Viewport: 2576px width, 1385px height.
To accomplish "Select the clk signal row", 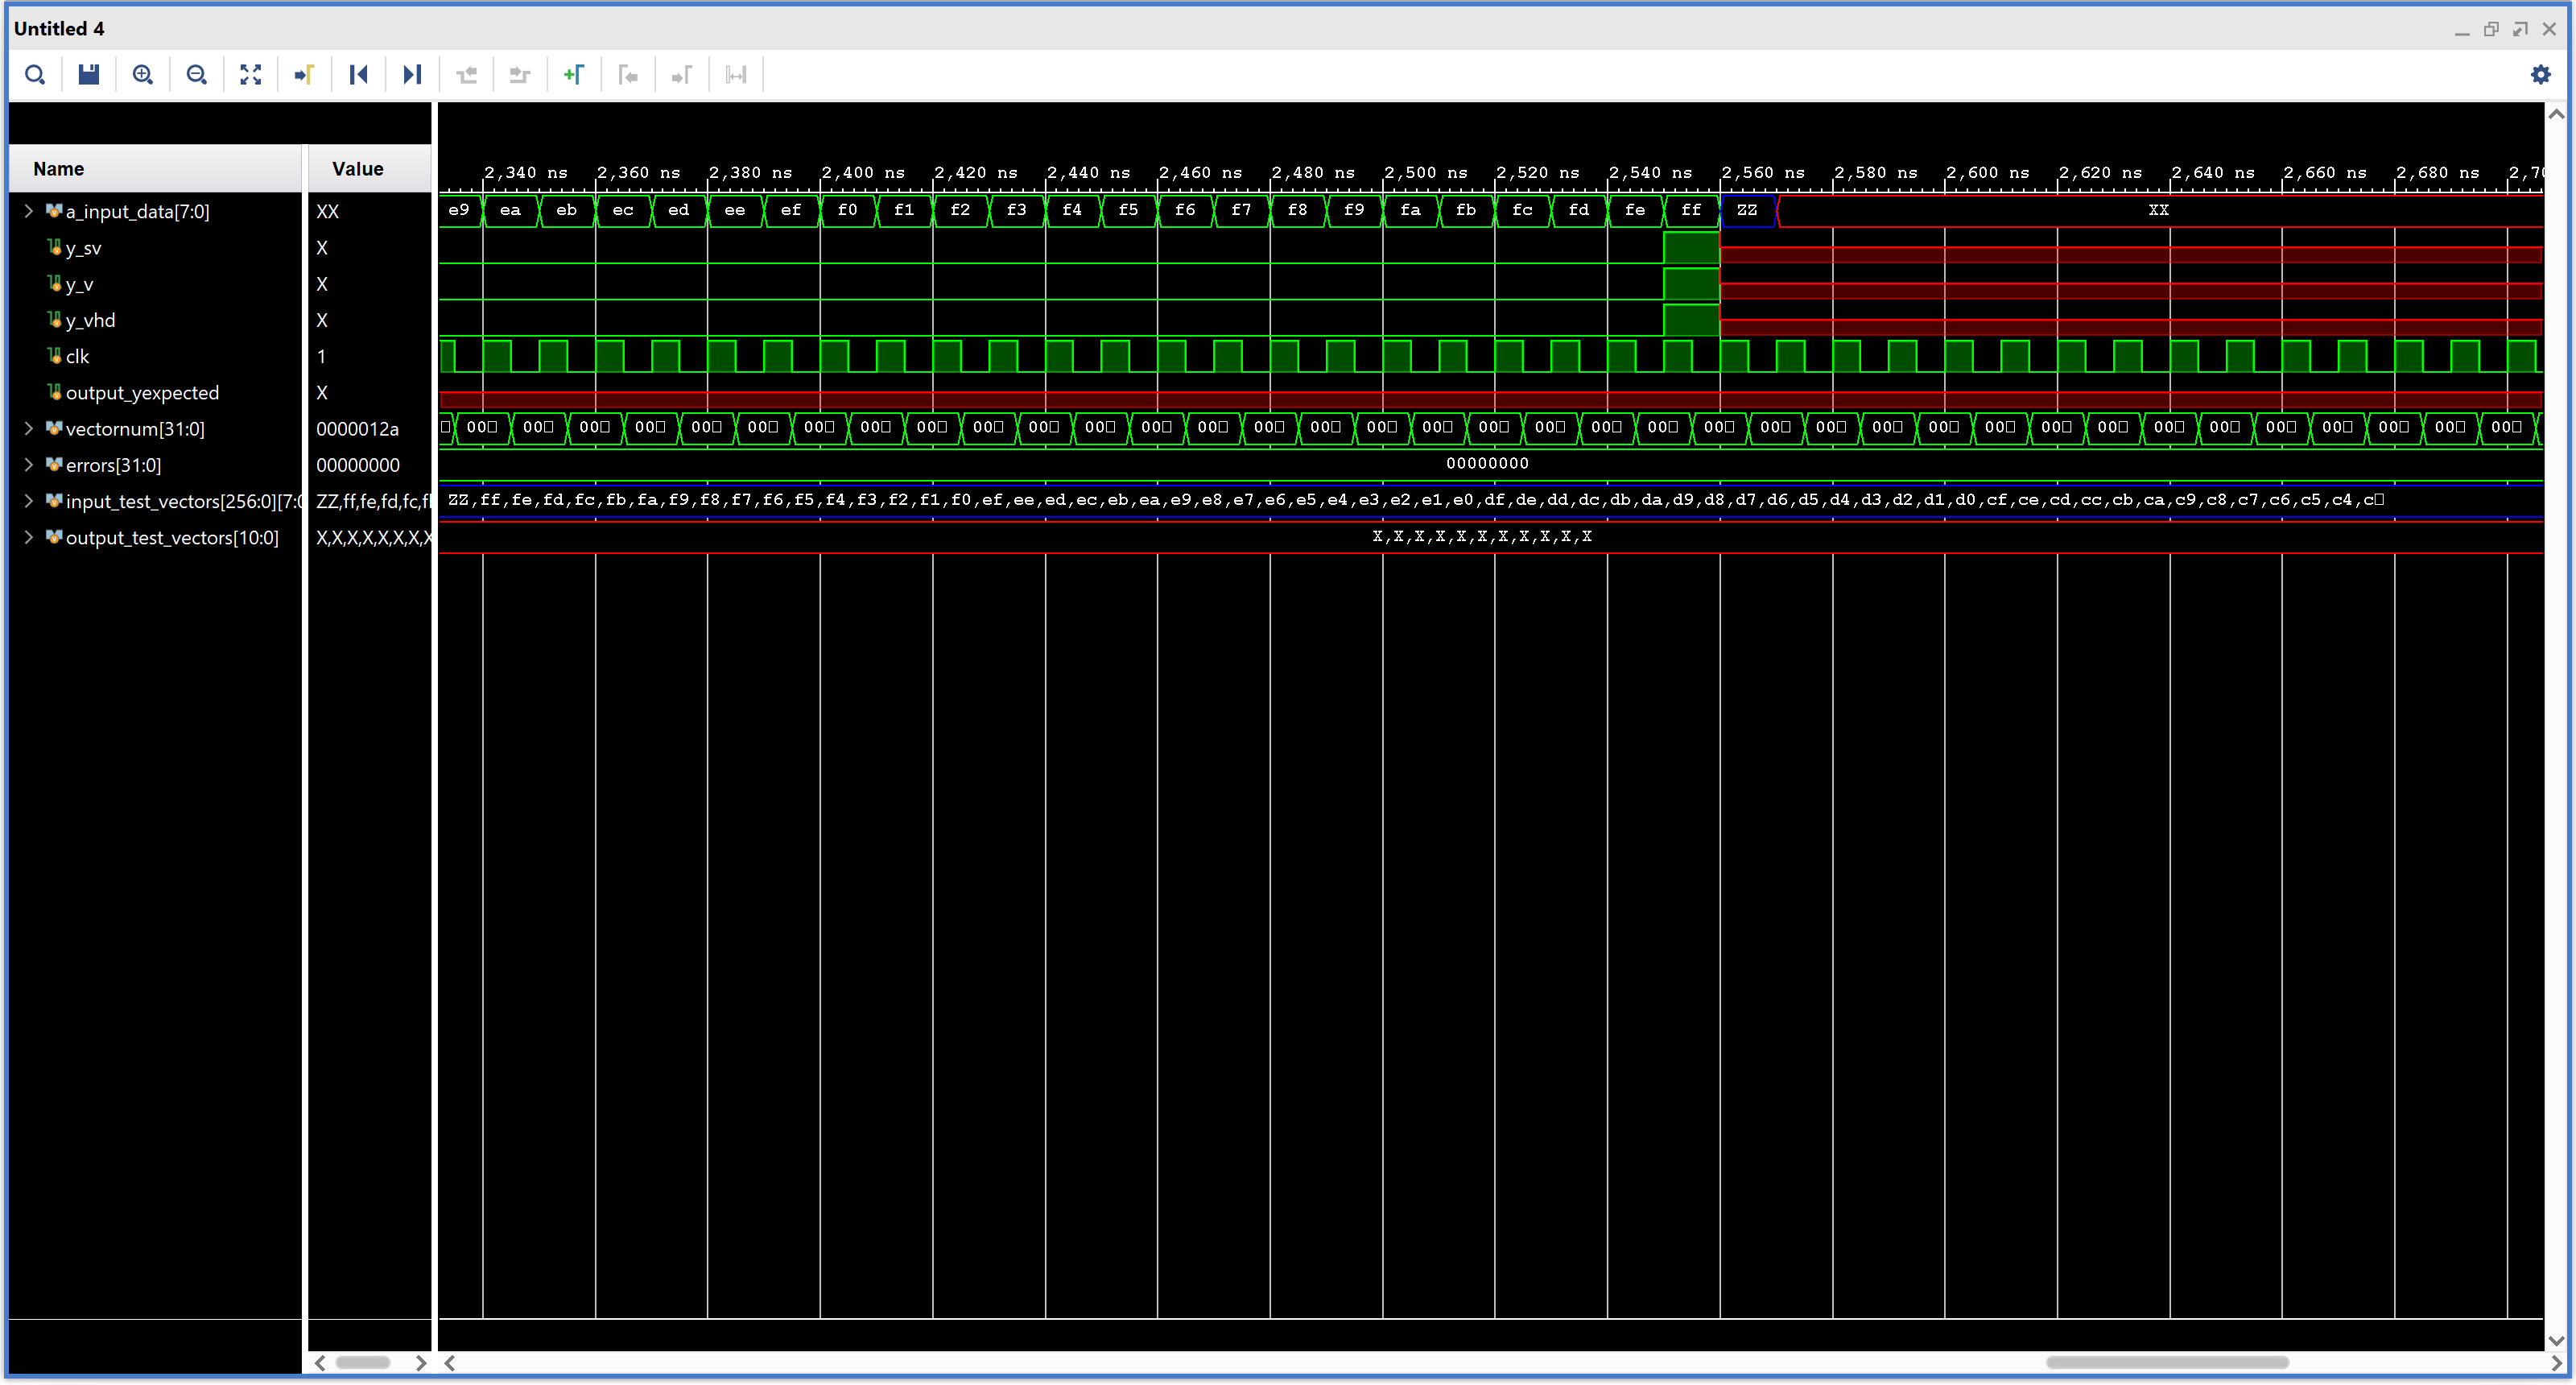I will 77,357.
